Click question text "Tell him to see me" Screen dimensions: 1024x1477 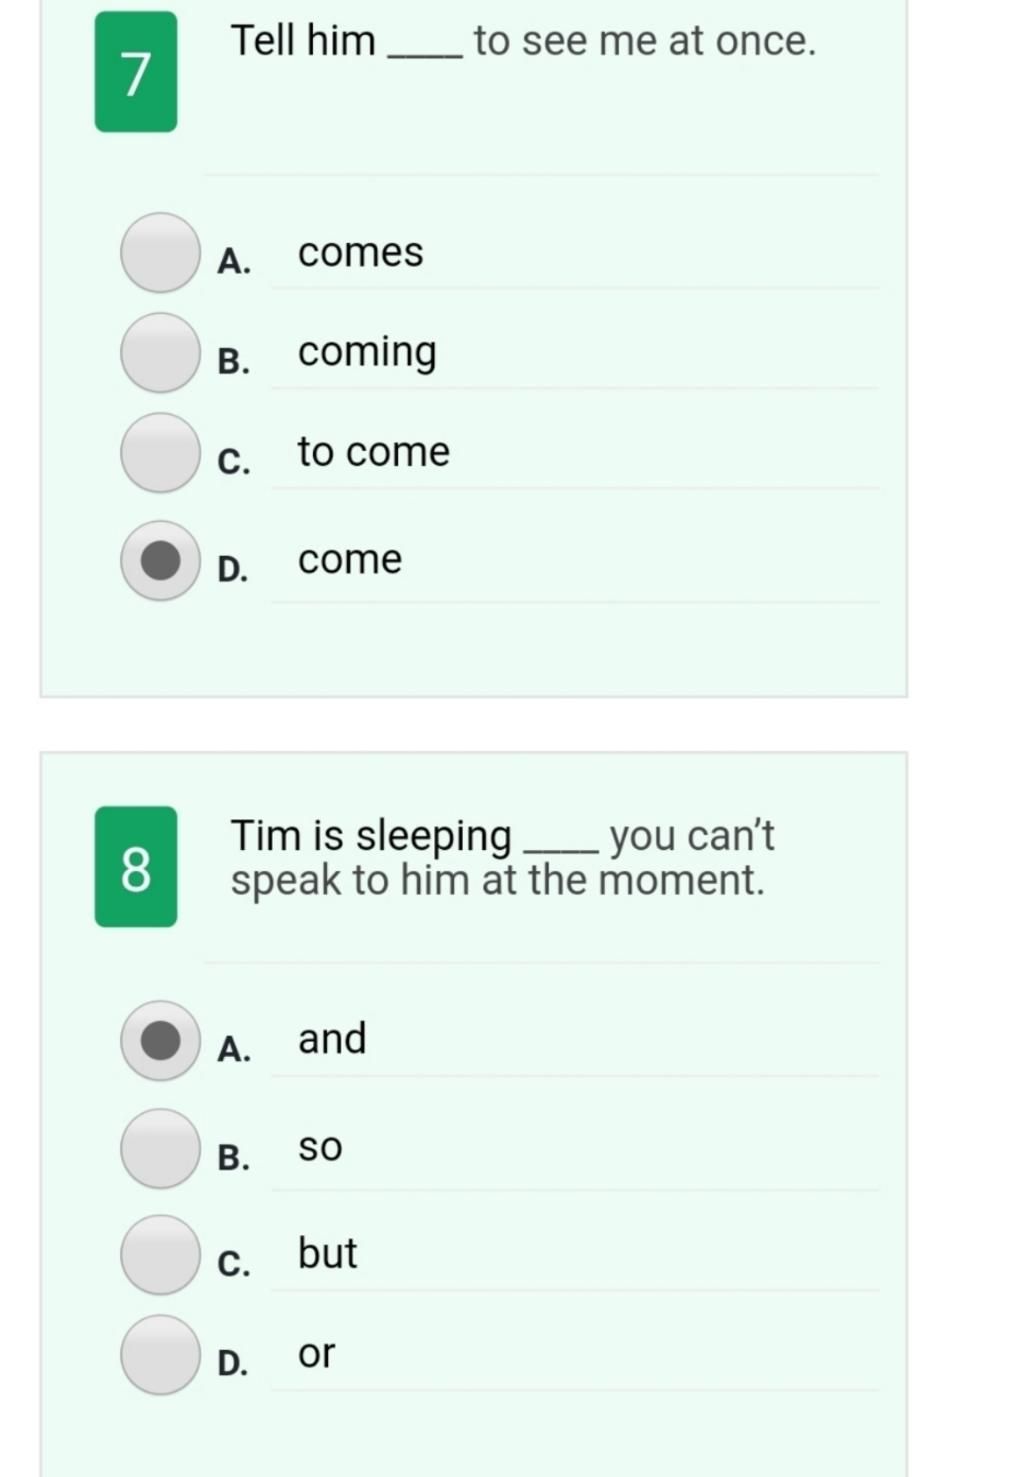(x=523, y=41)
